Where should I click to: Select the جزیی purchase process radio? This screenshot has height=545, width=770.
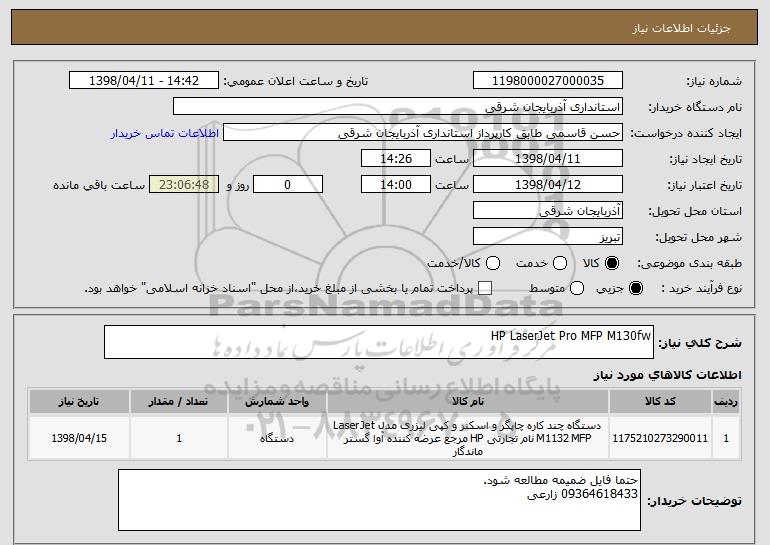click(635, 288)
